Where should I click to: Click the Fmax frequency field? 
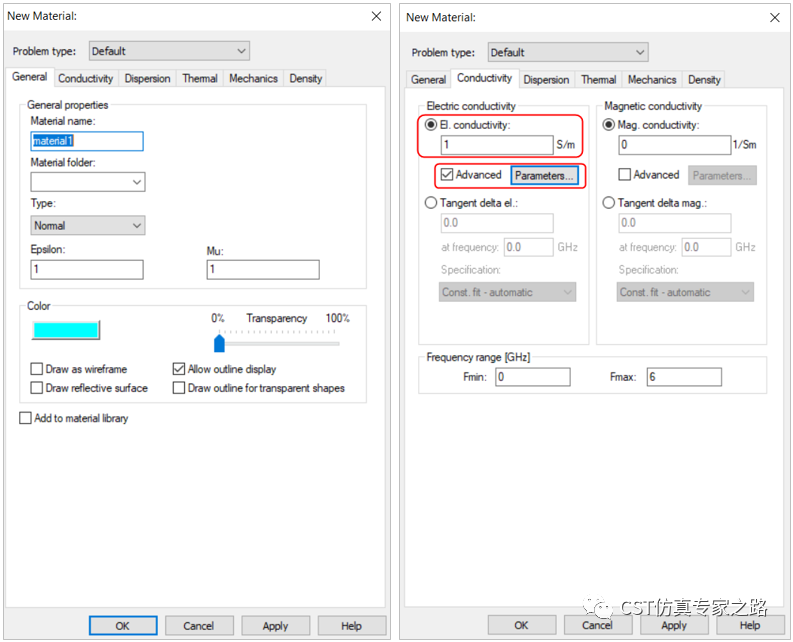pyautogui.click(x=684, y=377)
